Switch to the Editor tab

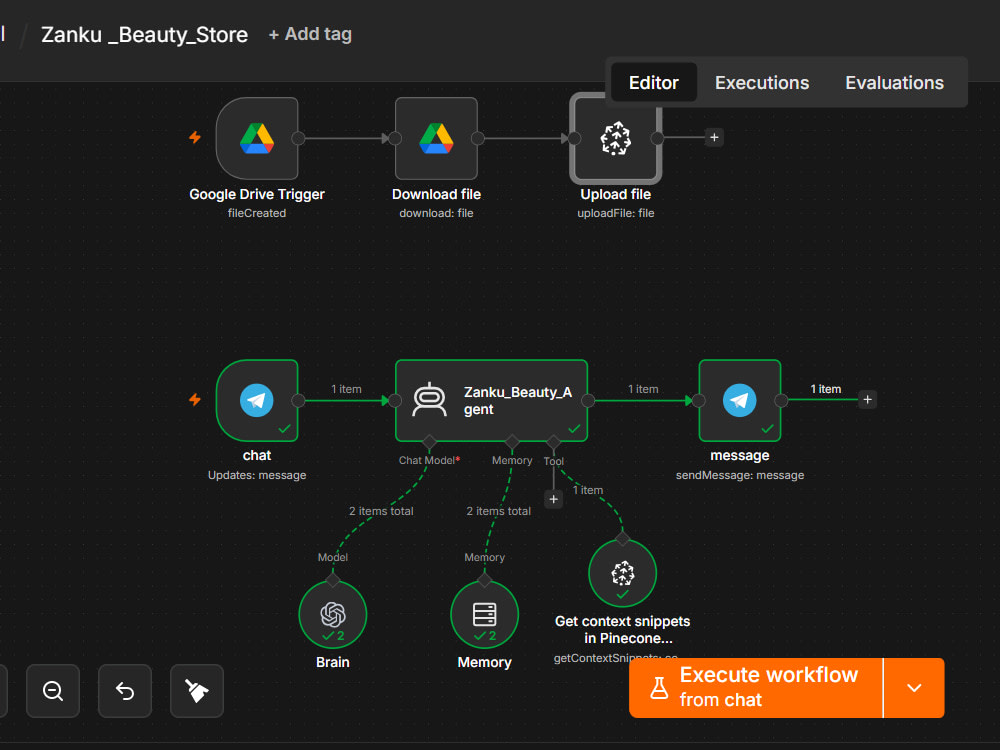pos(654,82)
